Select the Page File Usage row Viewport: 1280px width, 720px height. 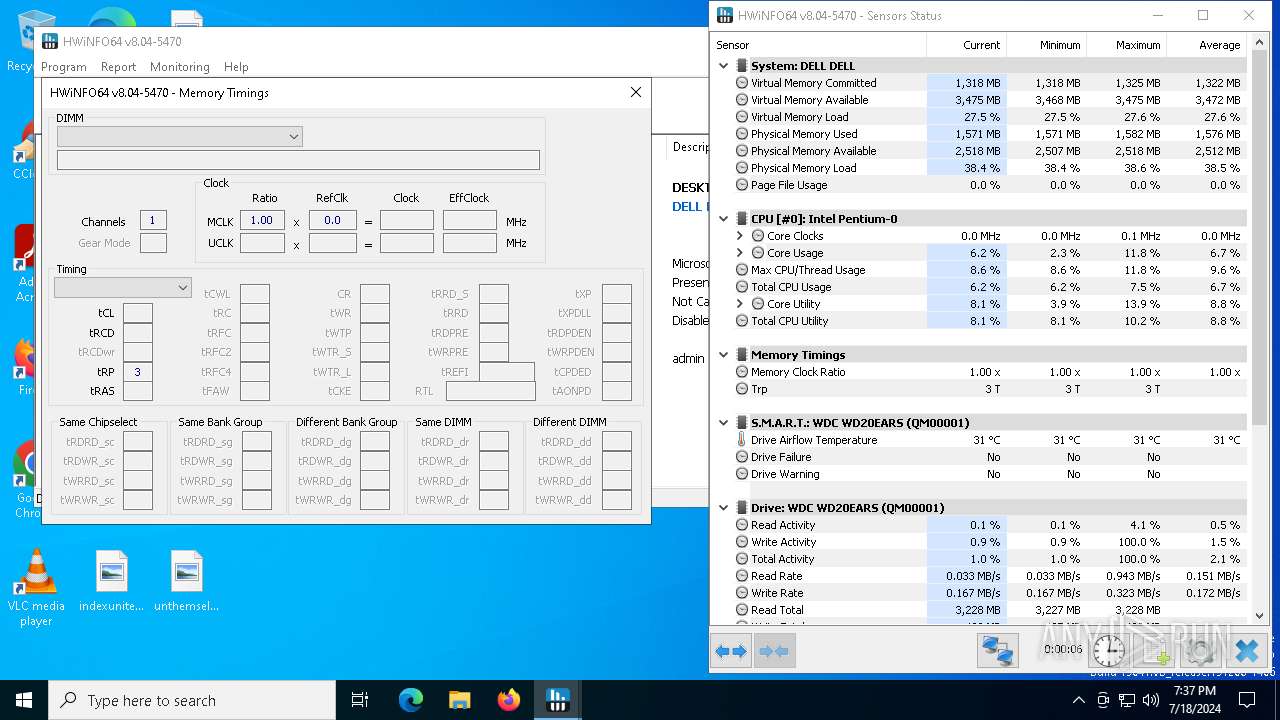point(979,185)
